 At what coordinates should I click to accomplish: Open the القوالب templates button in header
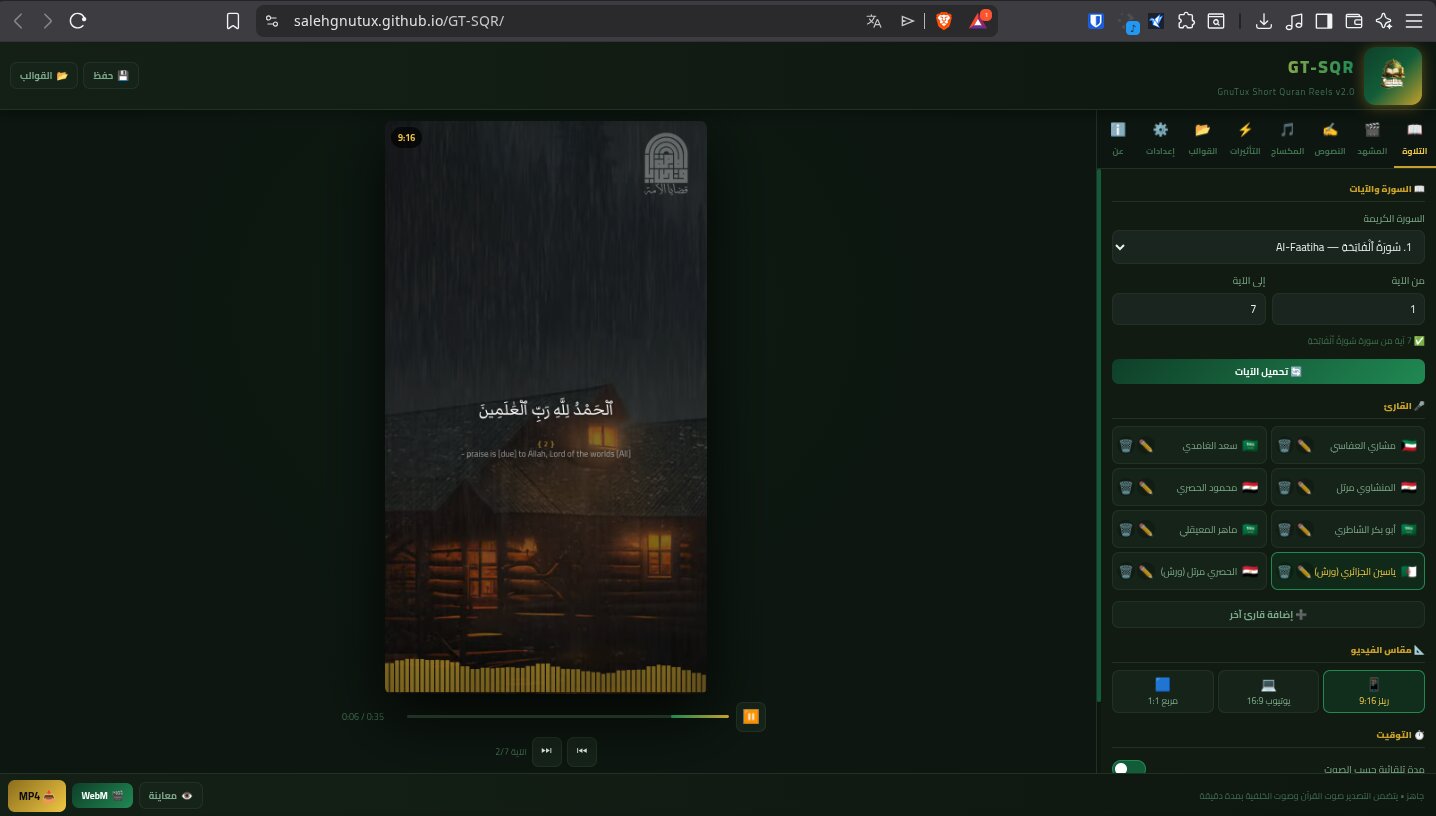(43, 76)
